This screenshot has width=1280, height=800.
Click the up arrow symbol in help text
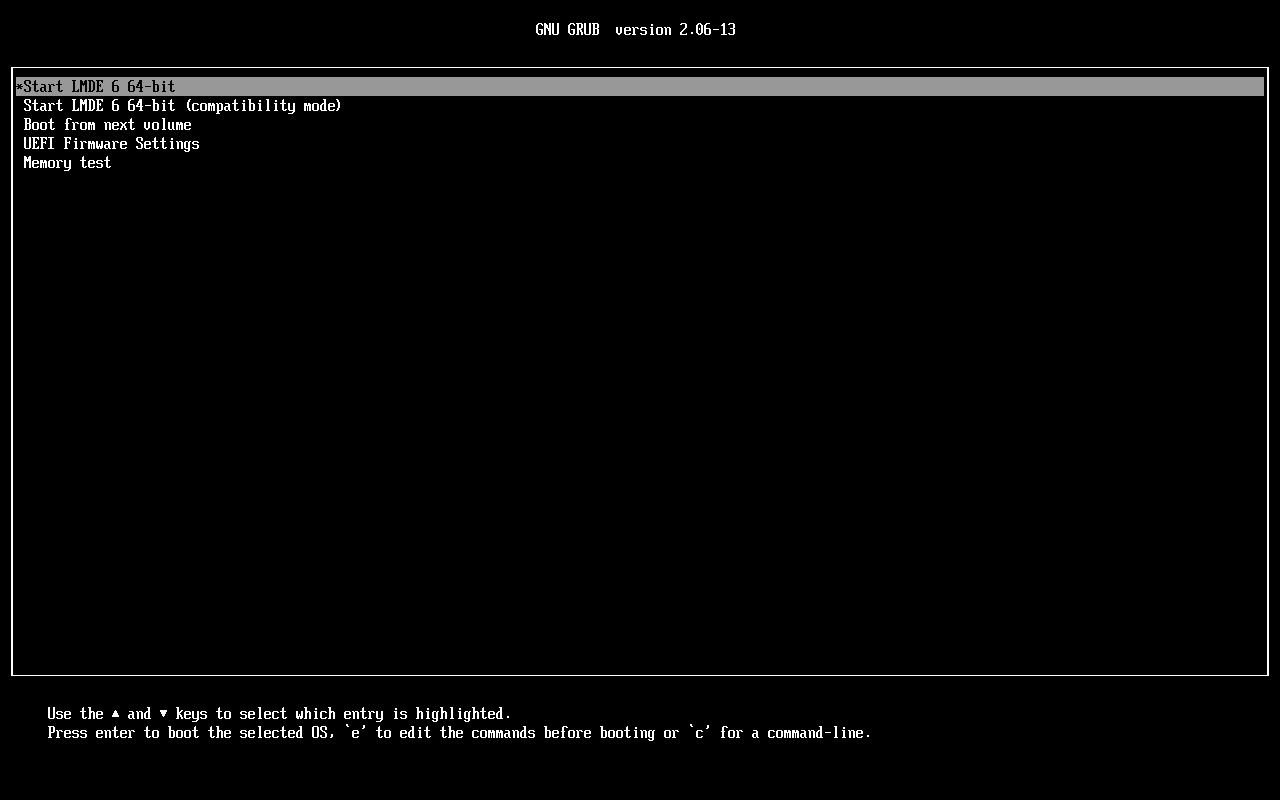click(114, 713)
